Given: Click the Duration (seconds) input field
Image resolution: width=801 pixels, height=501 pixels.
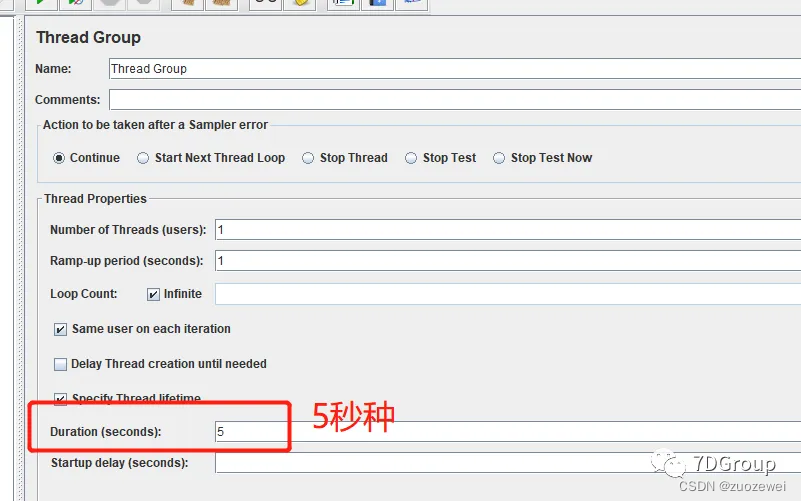Looking at the screenshot, I should [508, 432].
